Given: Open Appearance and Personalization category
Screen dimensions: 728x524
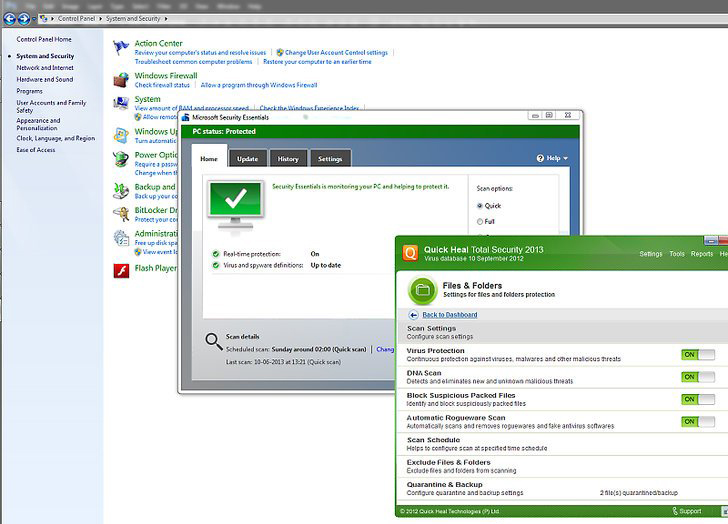Looking at the screenshot, I should point(38,124).
